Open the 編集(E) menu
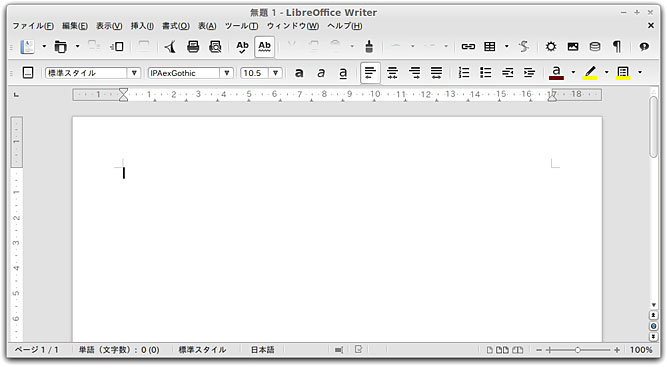 pos(75,26)
